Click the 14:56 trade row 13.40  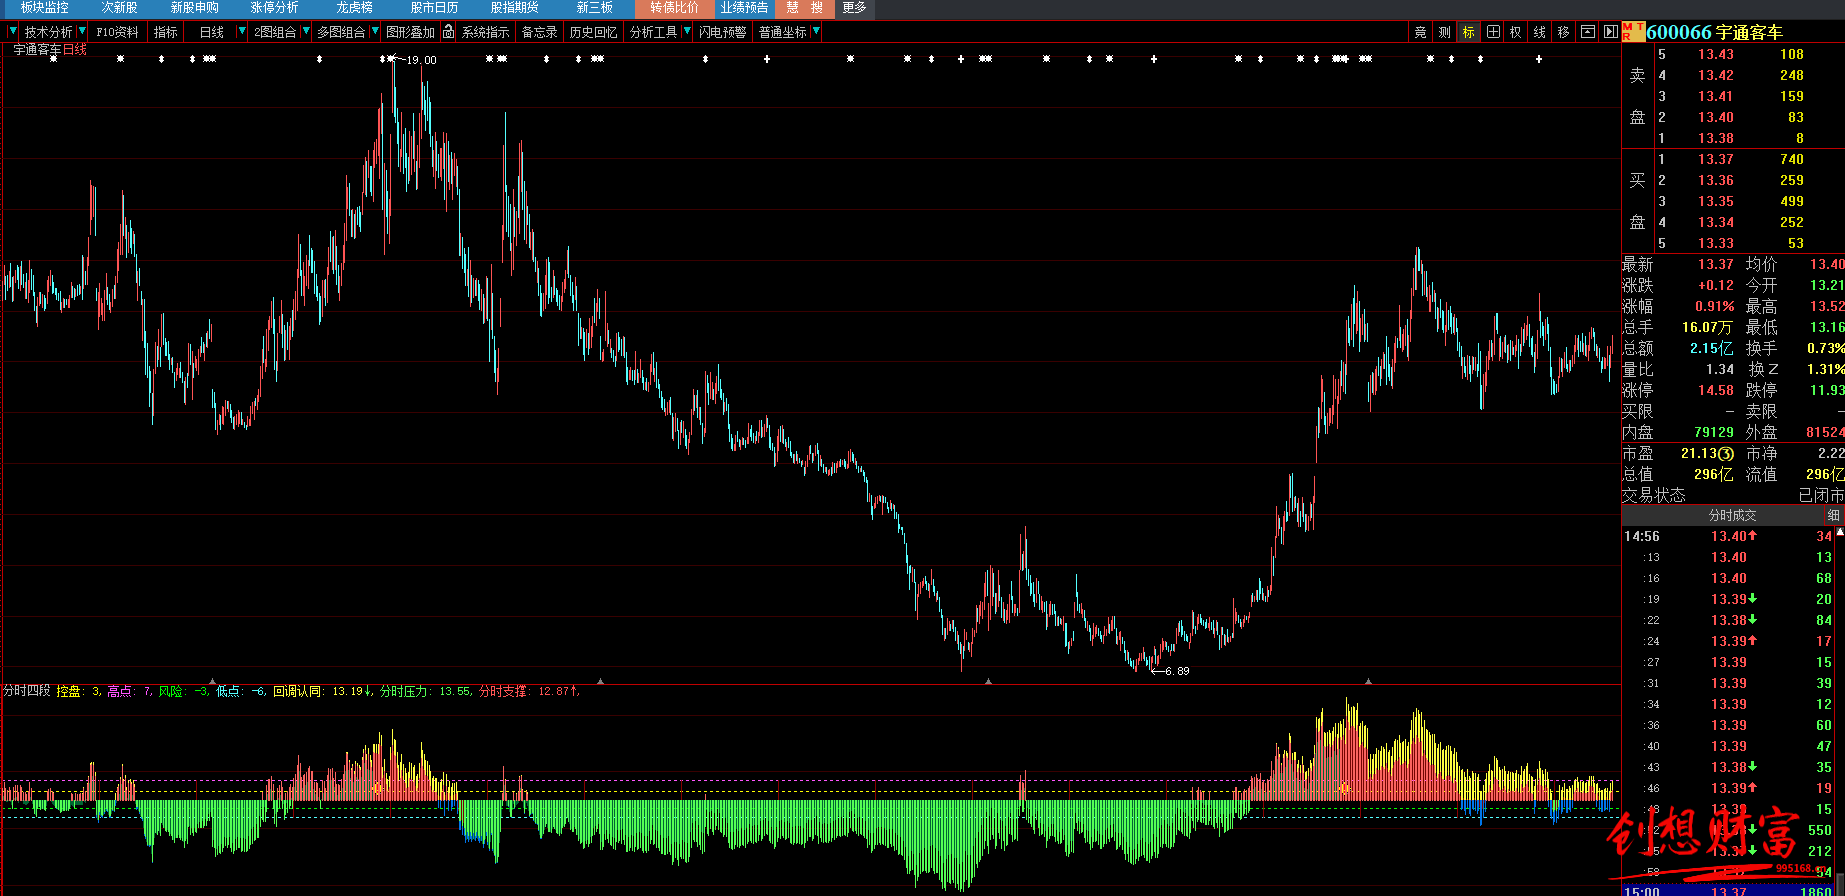(1728, 536)
